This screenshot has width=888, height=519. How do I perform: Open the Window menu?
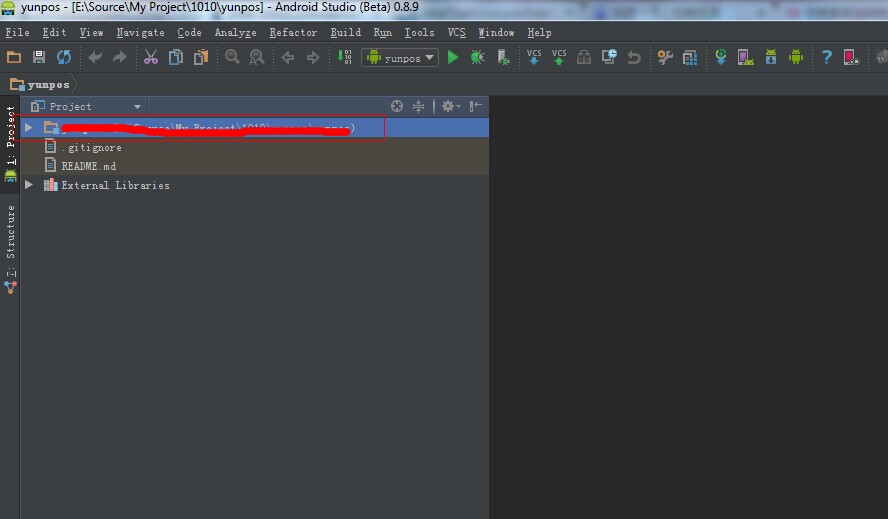point(496,33)
